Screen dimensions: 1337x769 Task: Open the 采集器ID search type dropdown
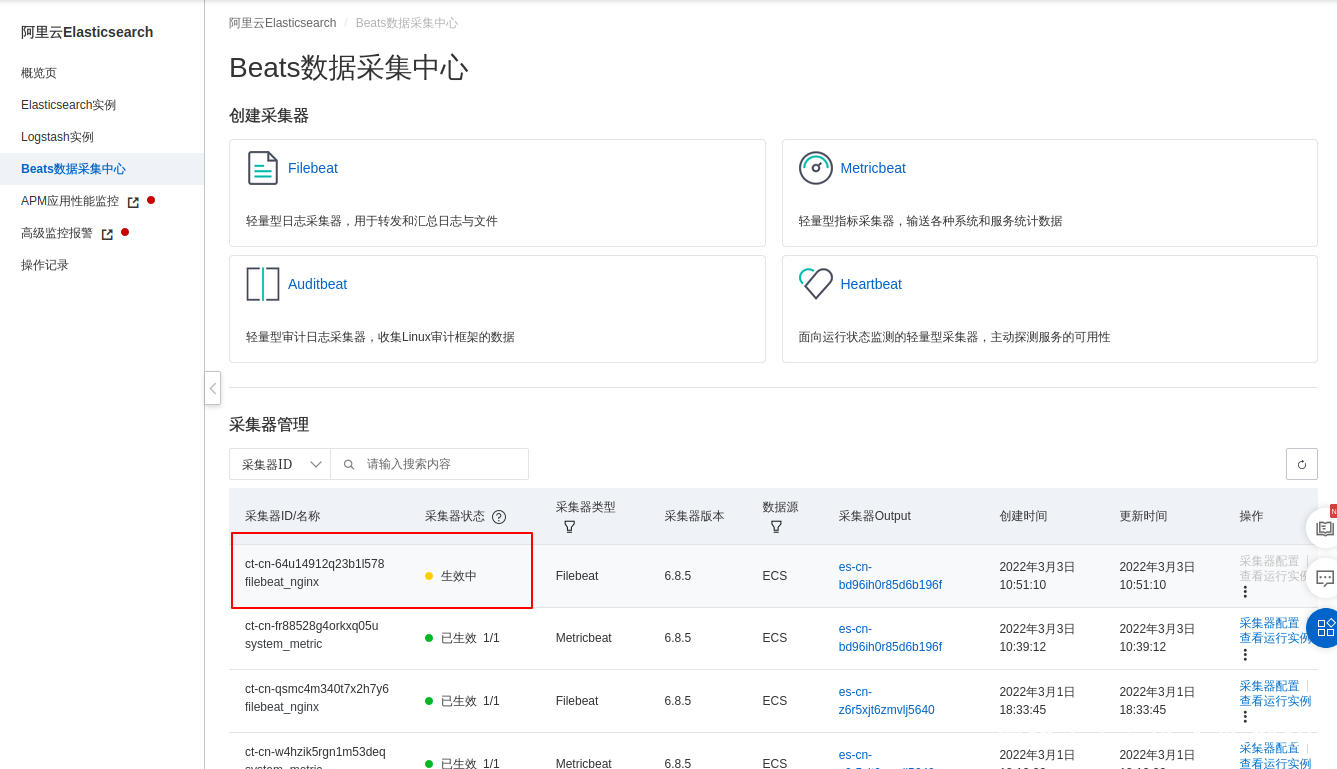280,464
